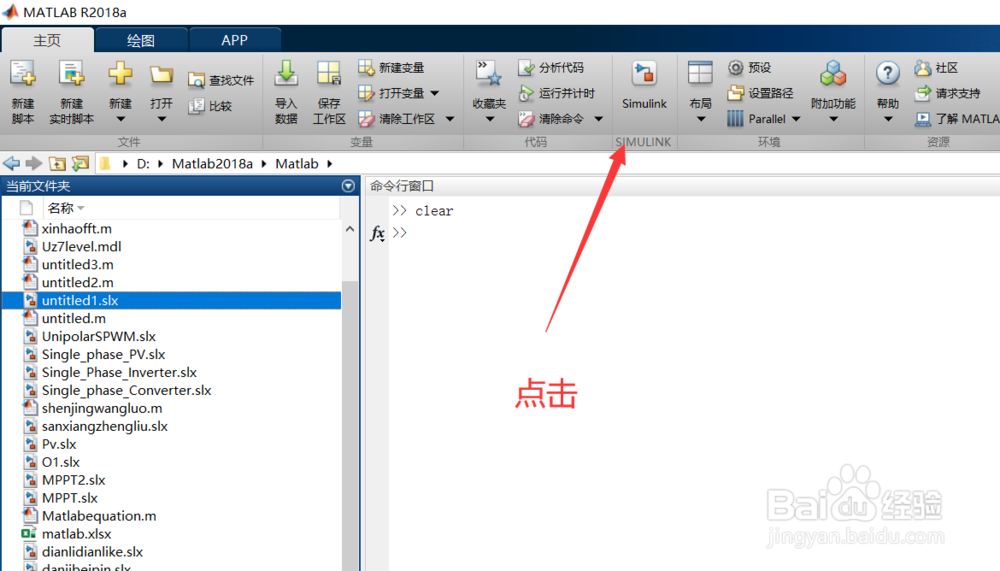This screenshot has width=1000, height=571.
Task: Go back with the left arrow
Action: (x=11, y=163)
